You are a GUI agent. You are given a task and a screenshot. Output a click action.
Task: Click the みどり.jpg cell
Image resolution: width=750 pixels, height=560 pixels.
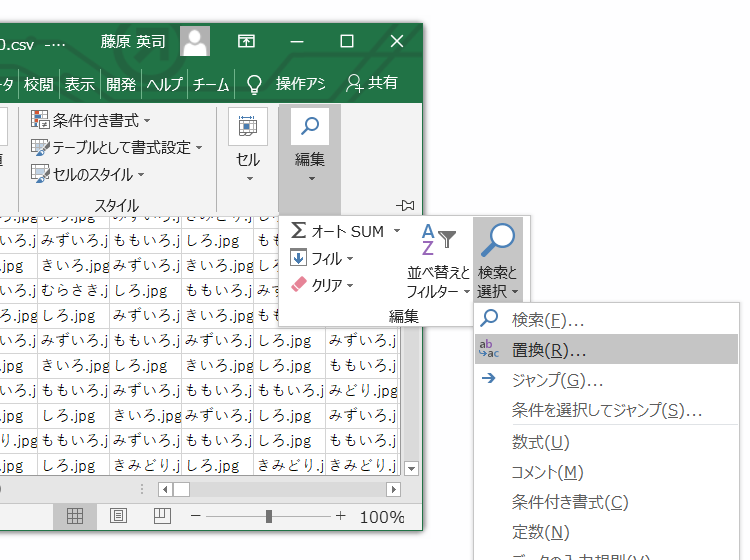coord(363,391)
